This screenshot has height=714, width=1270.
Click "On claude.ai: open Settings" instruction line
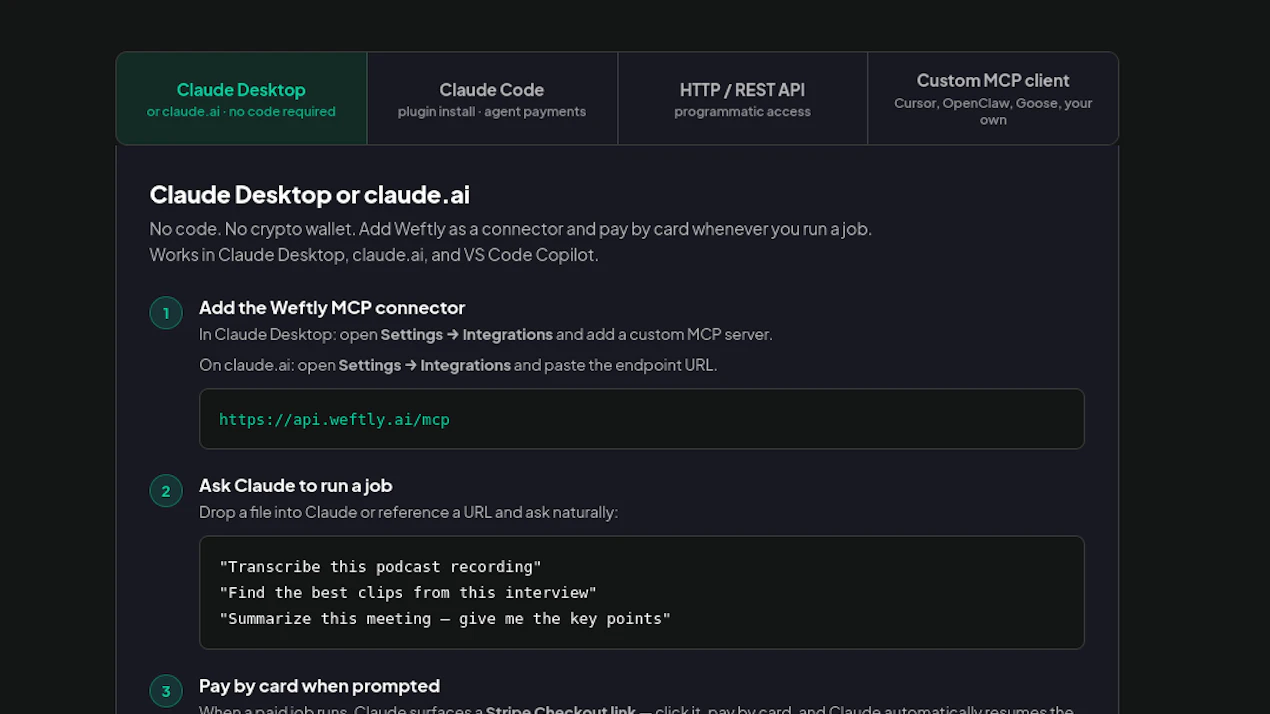(x=458, y=365)
